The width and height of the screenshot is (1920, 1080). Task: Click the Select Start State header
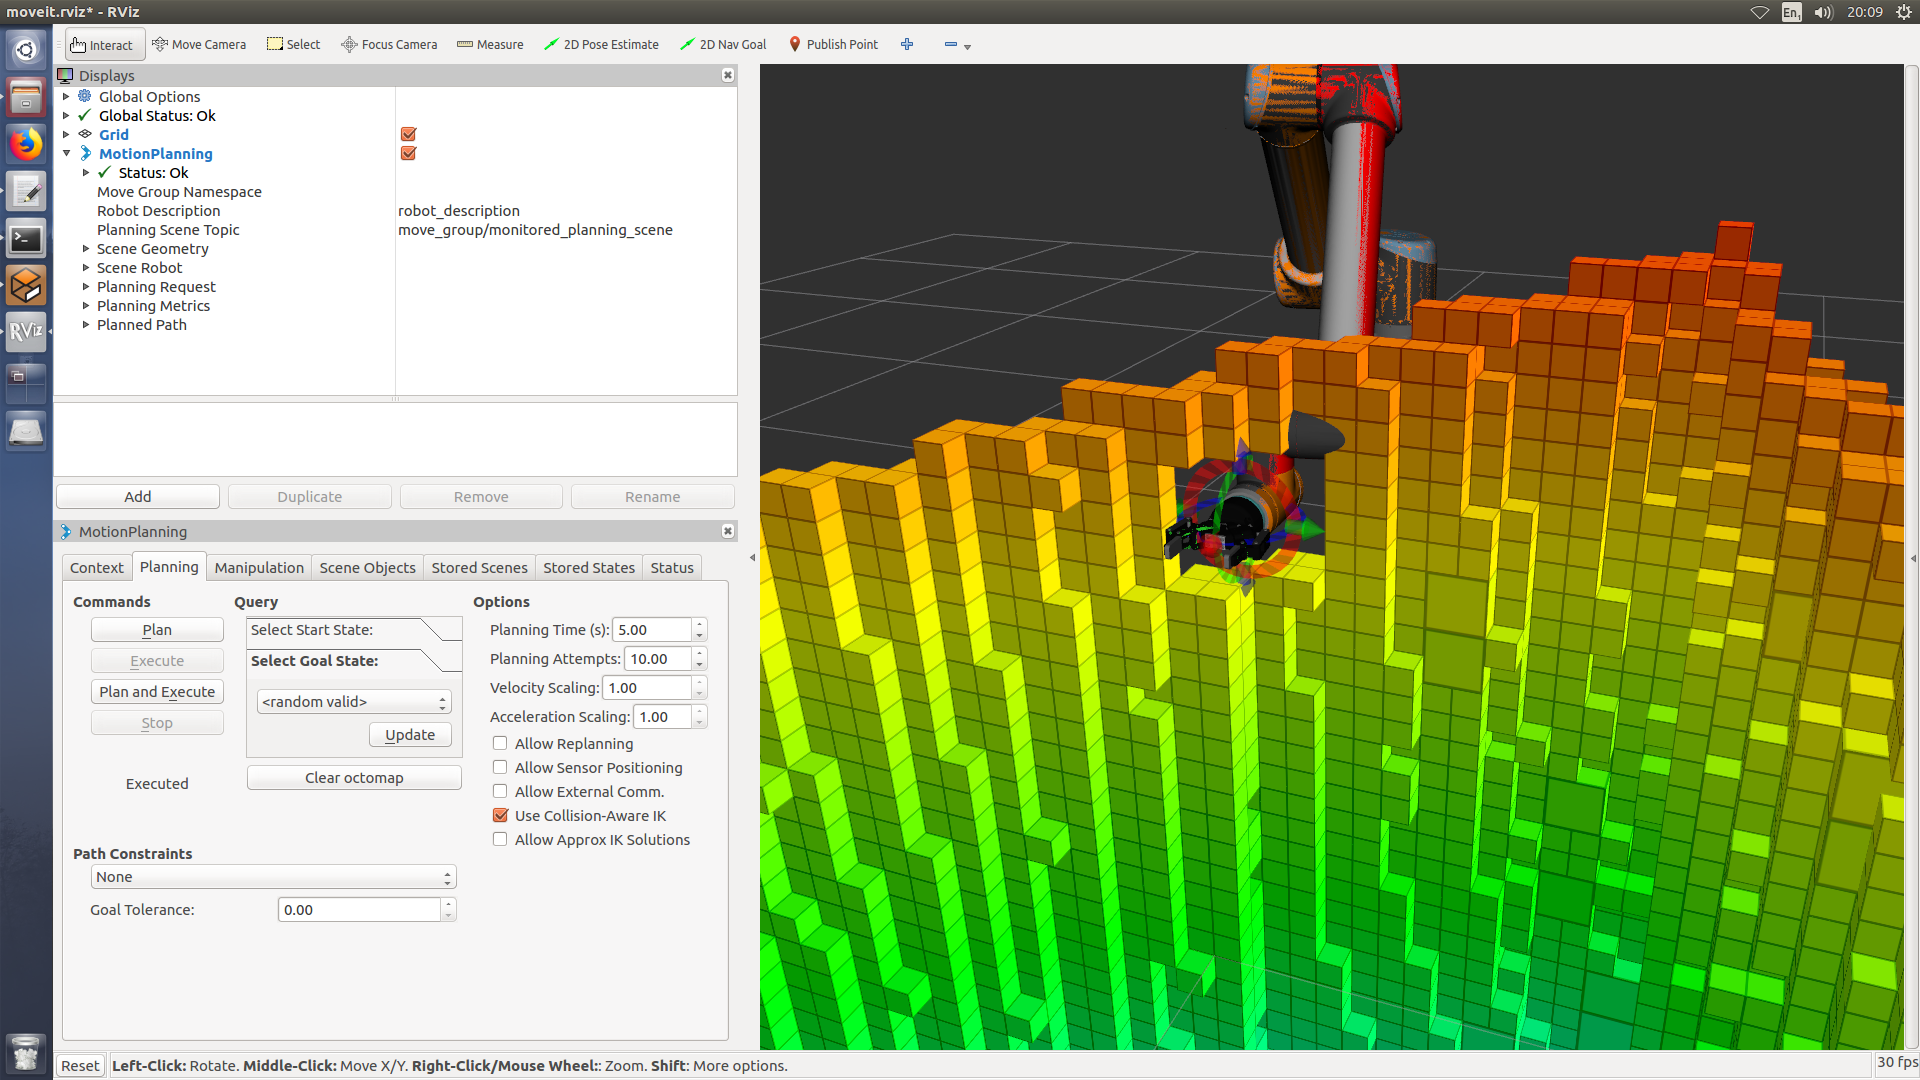[354, 630]
